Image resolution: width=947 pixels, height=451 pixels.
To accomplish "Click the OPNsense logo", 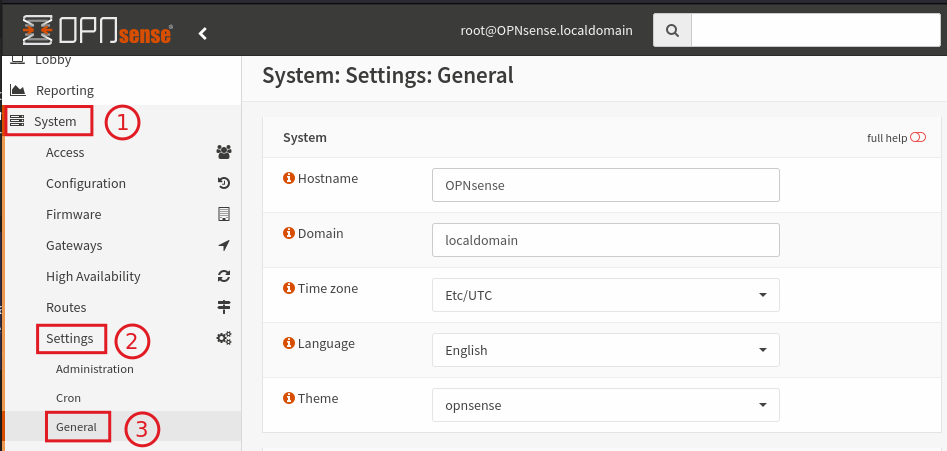I will point(98,31).
